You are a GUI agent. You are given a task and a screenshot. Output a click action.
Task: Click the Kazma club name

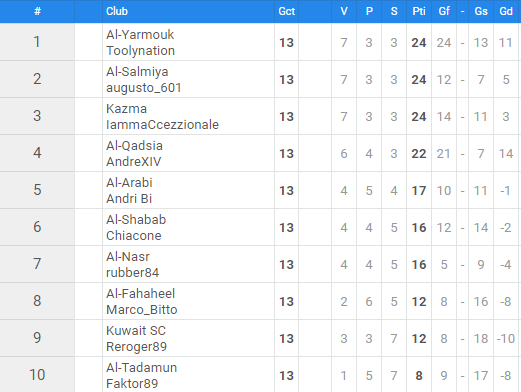pyautogui.click(x=126, y=109)
